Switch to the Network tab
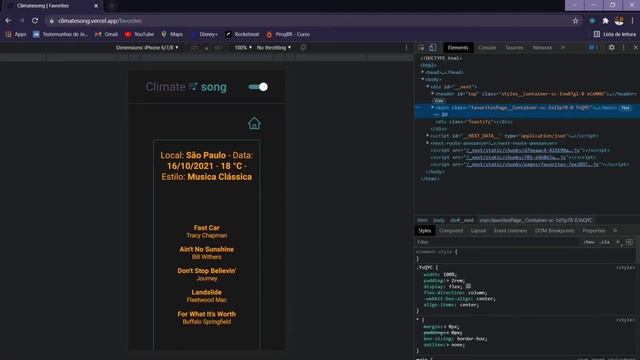Viewport: 640px width, 360px height. click(542, 48)
